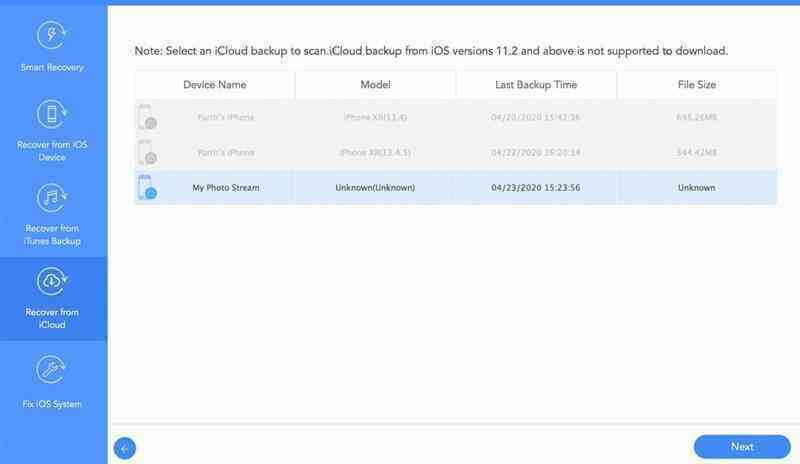The height and width of the screenshot is (464, 800).
Task: Click the Next button
Action: click(742, 447)
